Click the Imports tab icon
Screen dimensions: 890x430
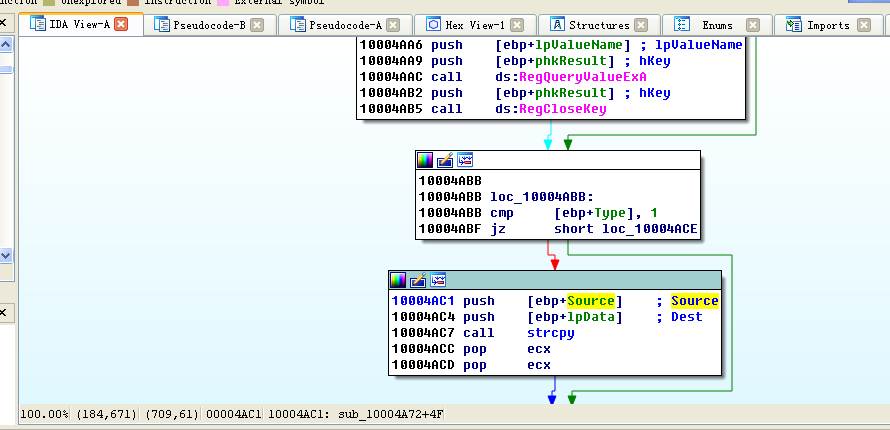click(x=794, y=25)
